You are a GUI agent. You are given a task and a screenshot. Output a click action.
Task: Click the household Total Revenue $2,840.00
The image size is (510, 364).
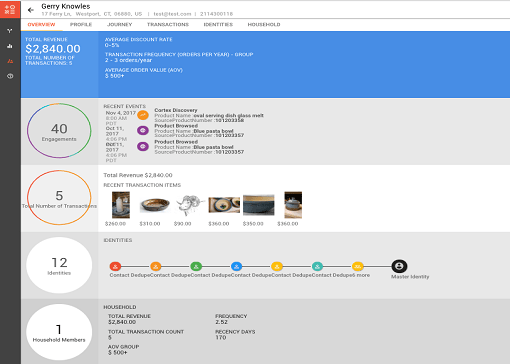click(122, 322)
